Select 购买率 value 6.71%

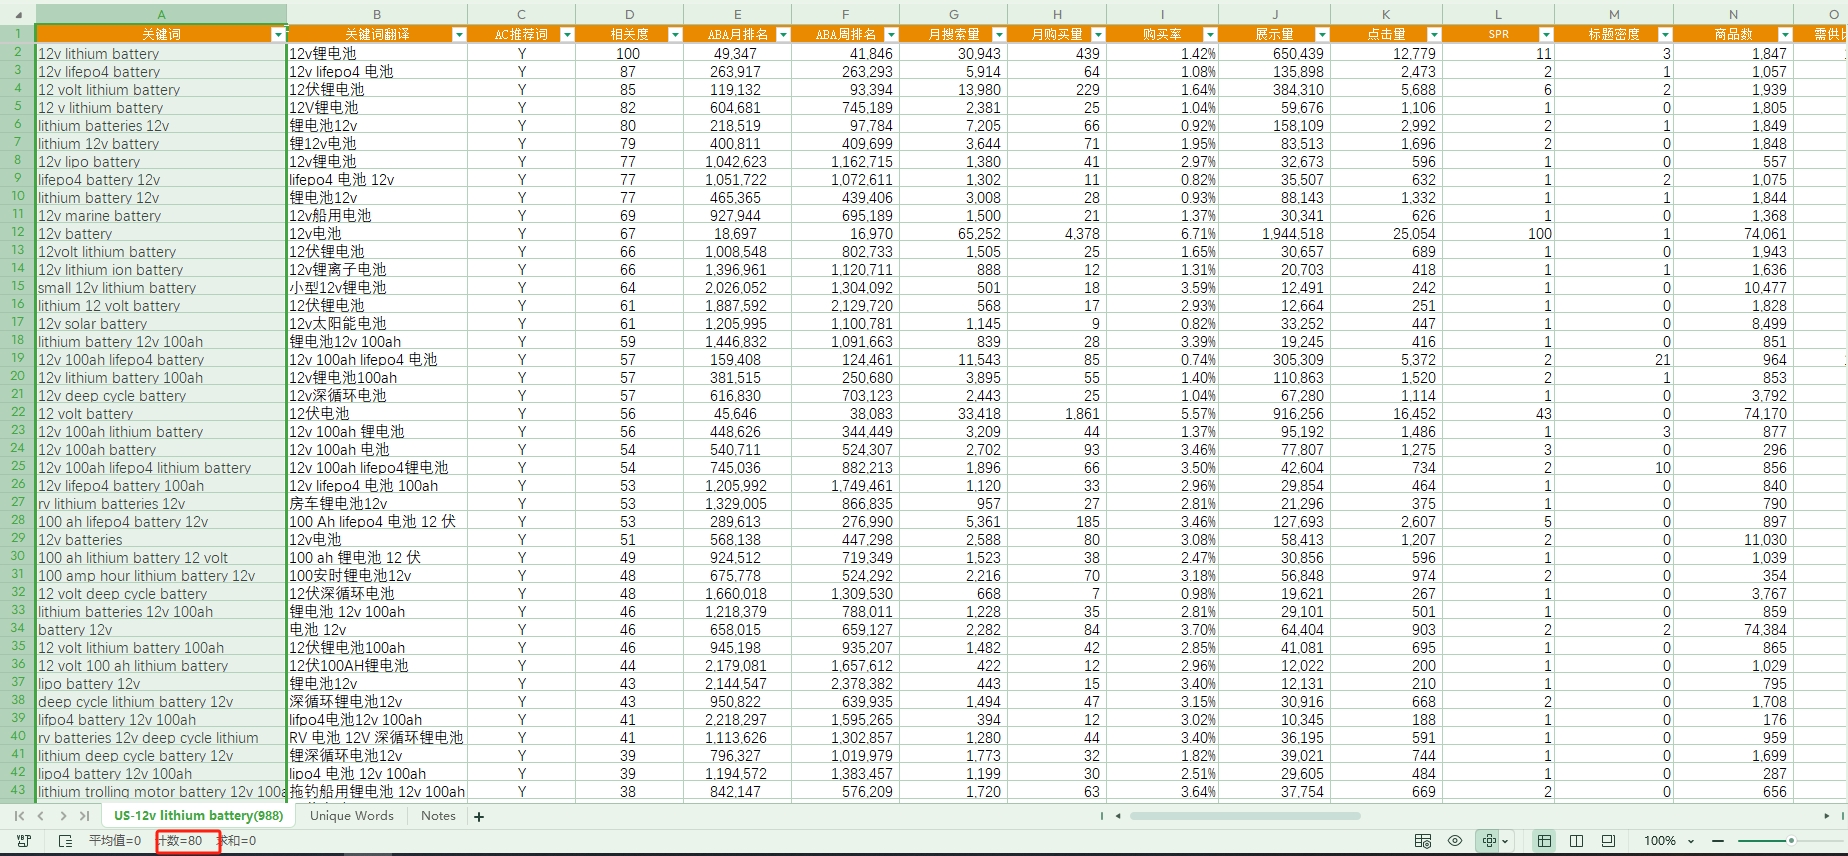click(1162, 234)
